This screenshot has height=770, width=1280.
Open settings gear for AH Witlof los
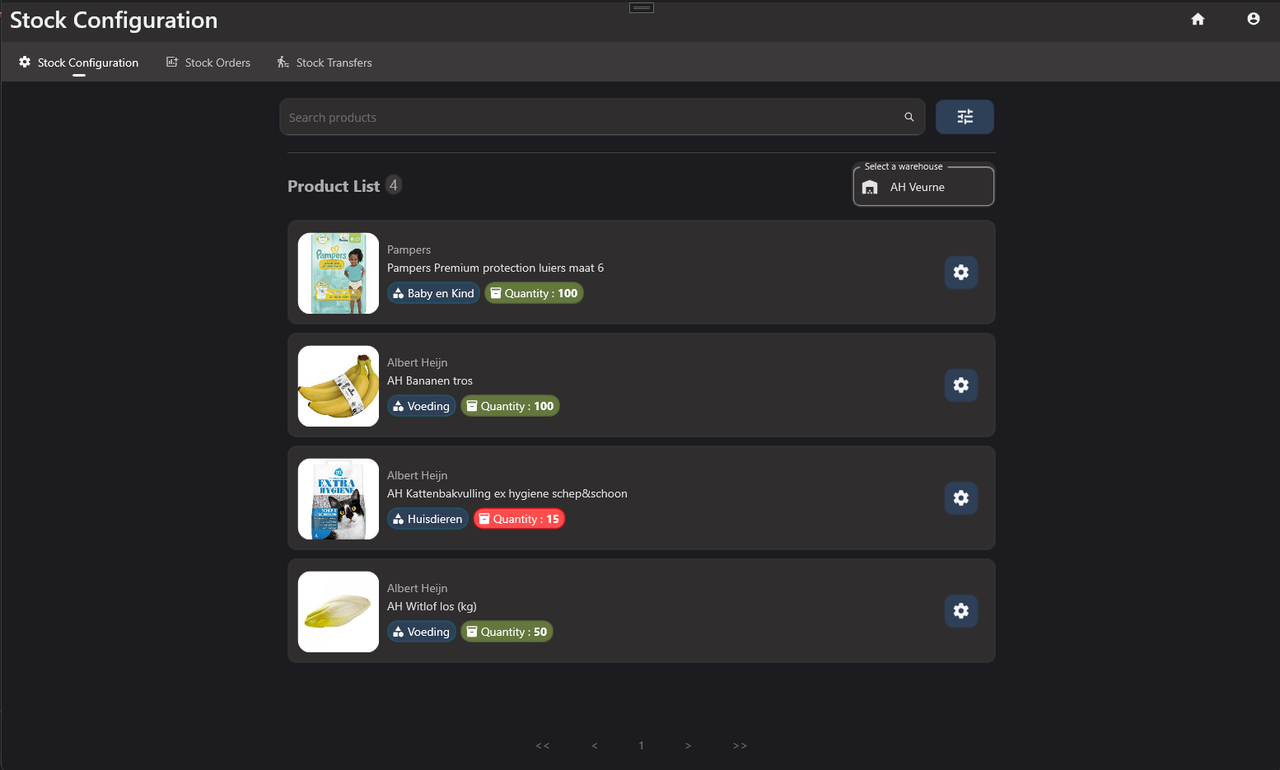pos(961,611)
